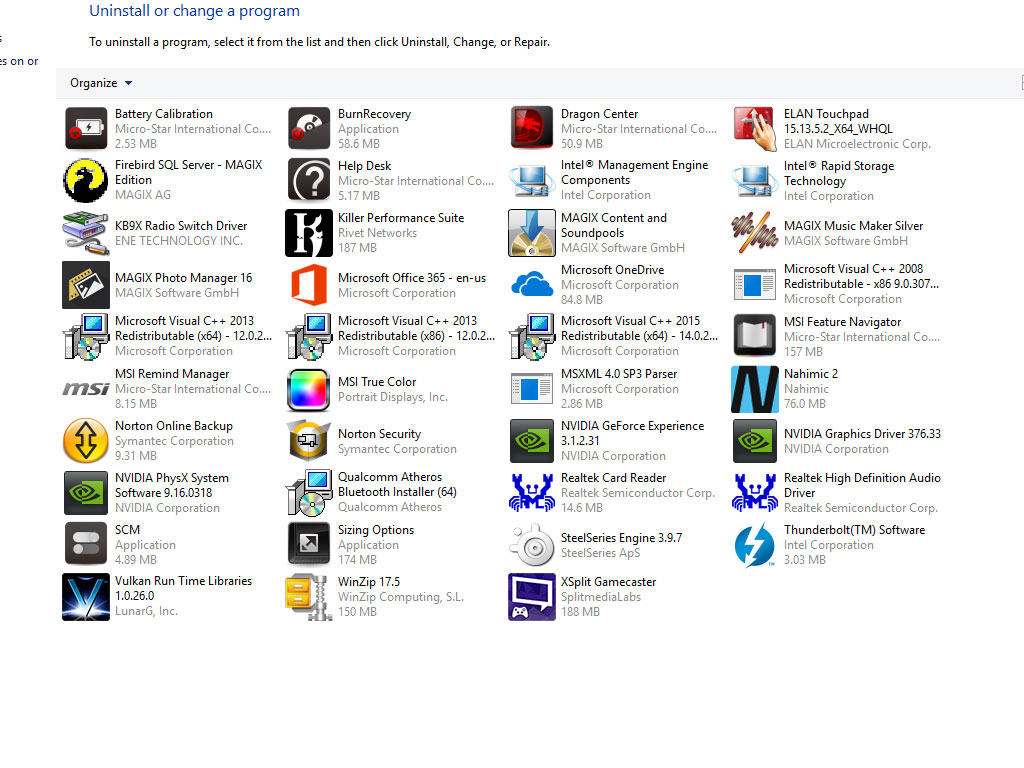Select Intel Rapid Storage Technology icon
Screen dimensions: 1024x768
point(755,180)
